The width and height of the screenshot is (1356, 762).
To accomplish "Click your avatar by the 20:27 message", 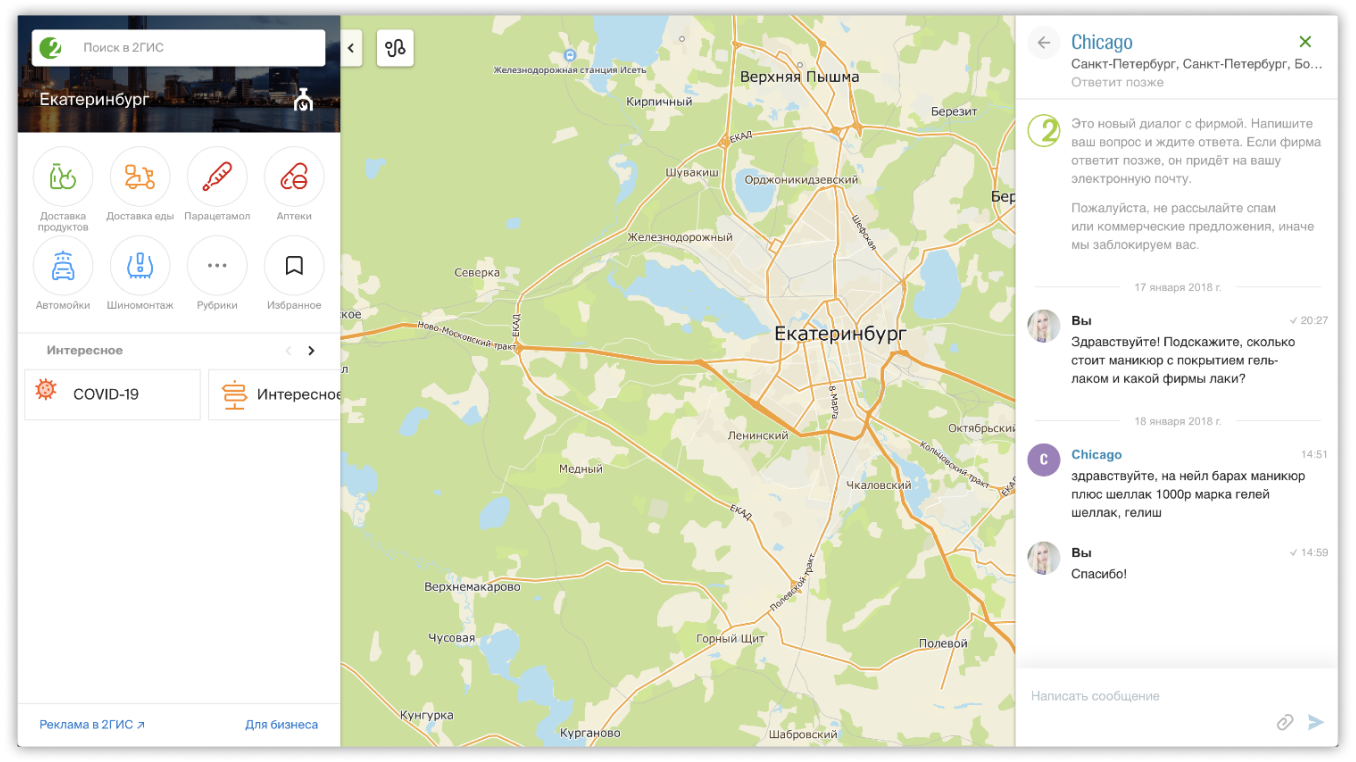I will click(1044, 326).
